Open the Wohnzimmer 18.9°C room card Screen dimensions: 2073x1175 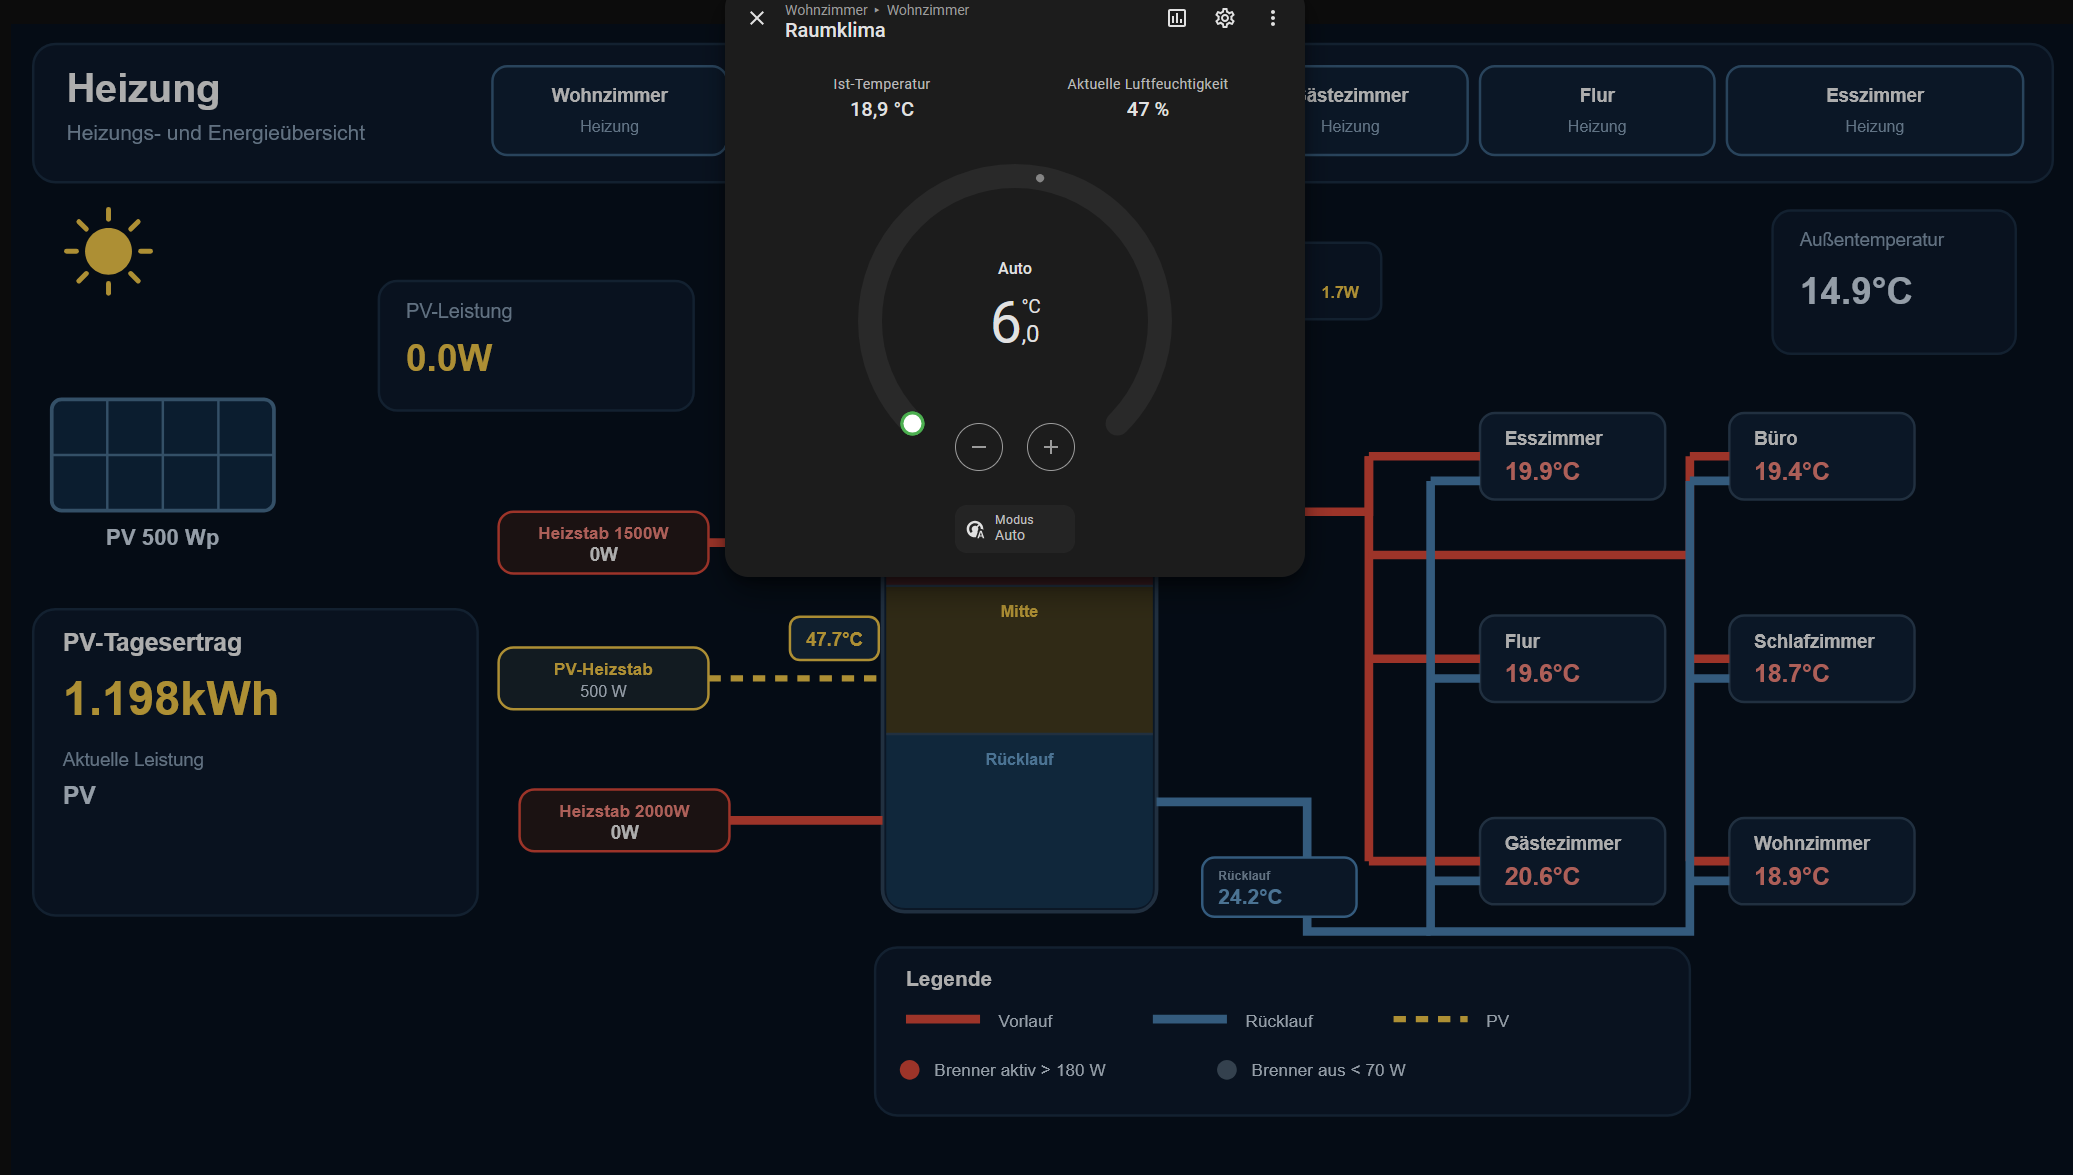point(1822,861)
